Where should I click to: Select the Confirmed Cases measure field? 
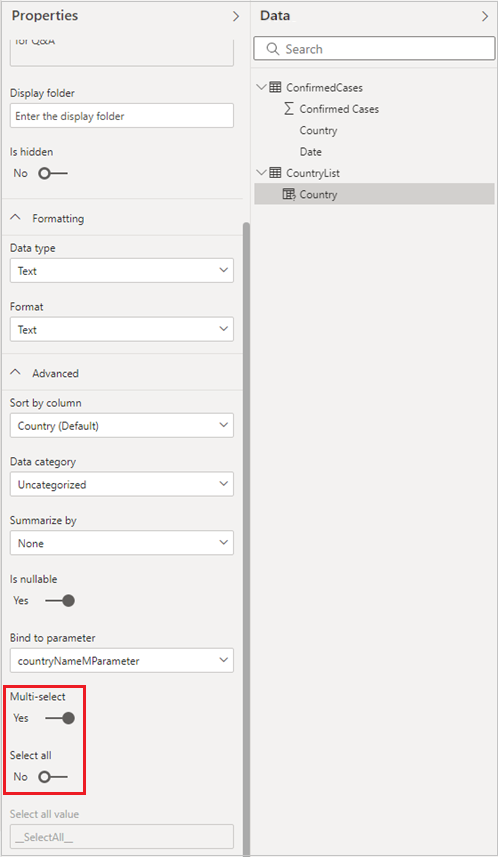[x=339, y=109]
